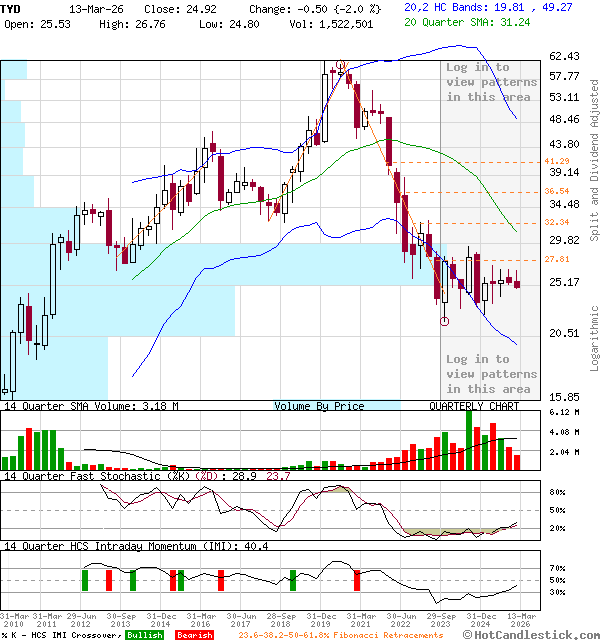Screen dimensions: 600x640
Task: Click the last red IMI crossover bar
Action: click(357, 580)
